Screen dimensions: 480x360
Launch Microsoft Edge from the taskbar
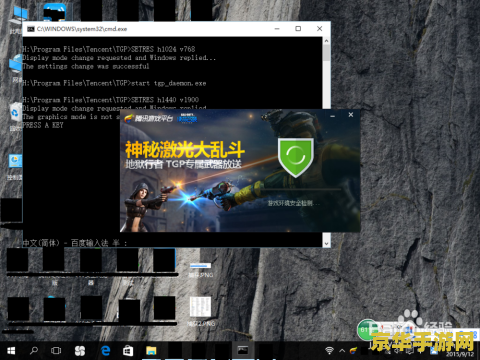tap(106, 351)
